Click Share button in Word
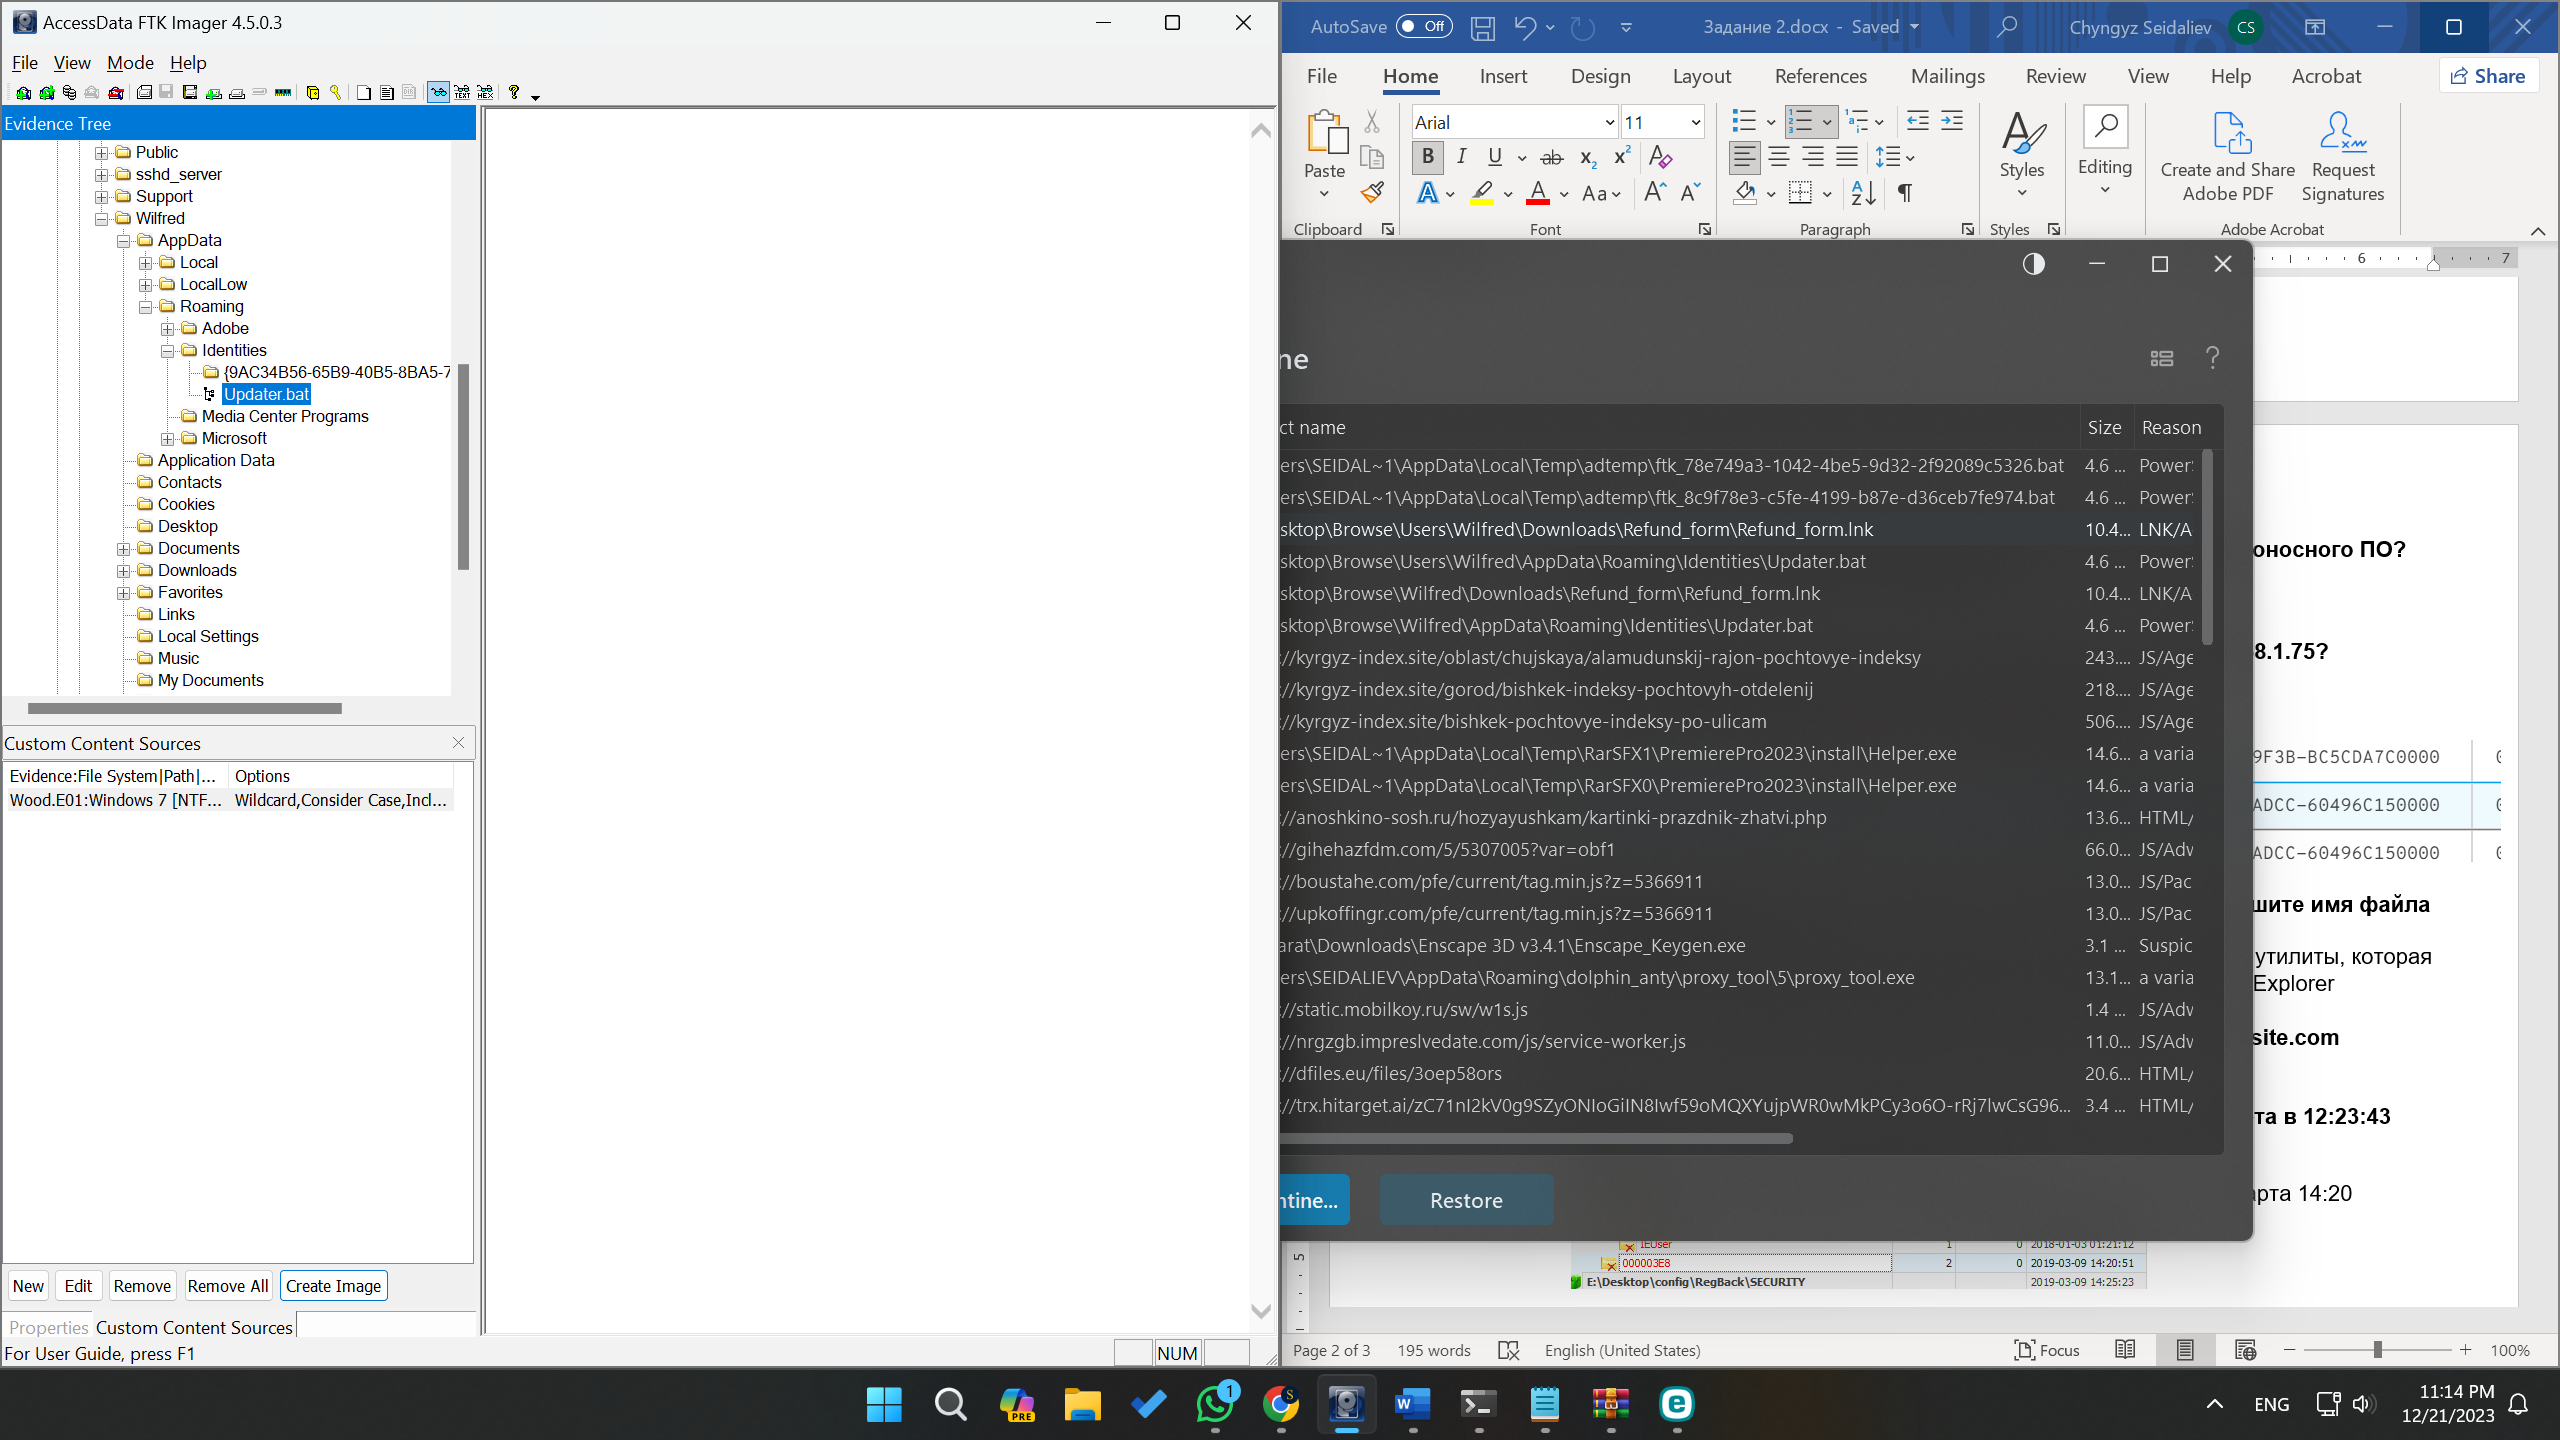The height and width of the screenshot is (1440, 2560). (x=2489, y=76)
